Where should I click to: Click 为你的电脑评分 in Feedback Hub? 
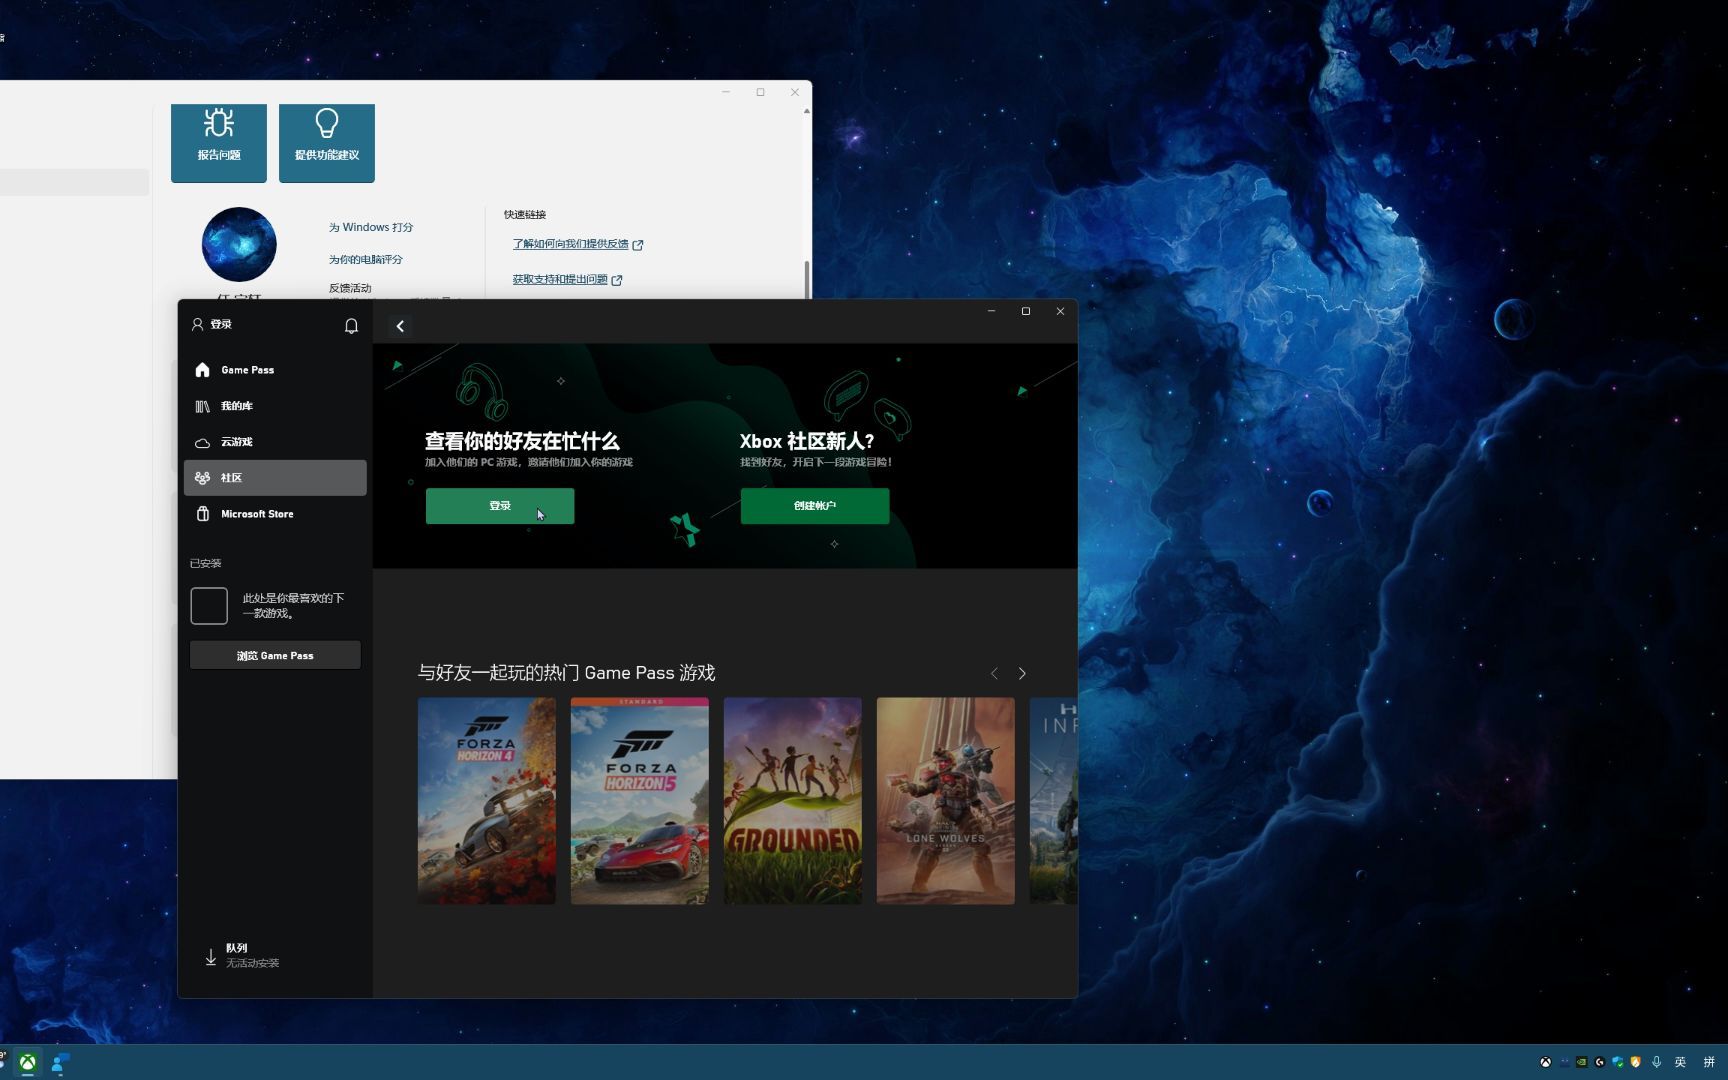coord(366,259)
